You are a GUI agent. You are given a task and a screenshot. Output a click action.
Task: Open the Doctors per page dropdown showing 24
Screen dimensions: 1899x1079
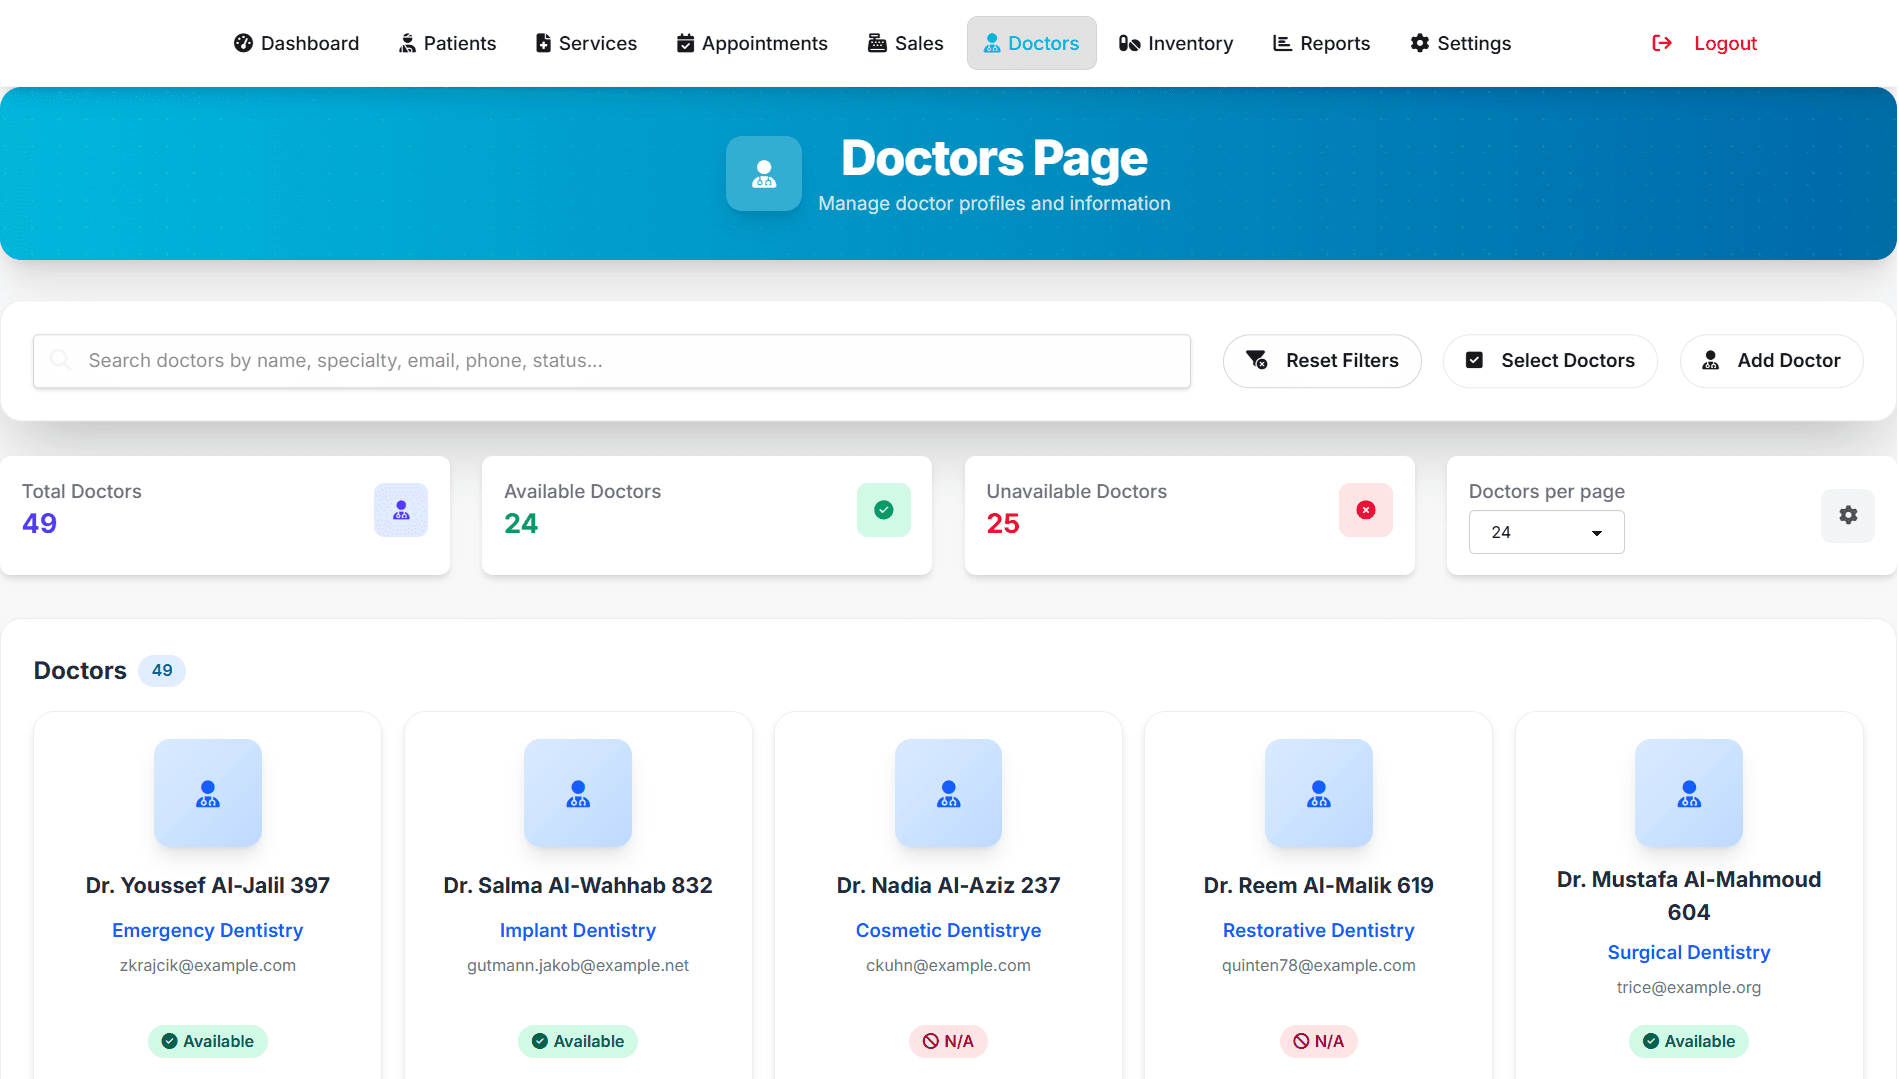click(1546, 532)
